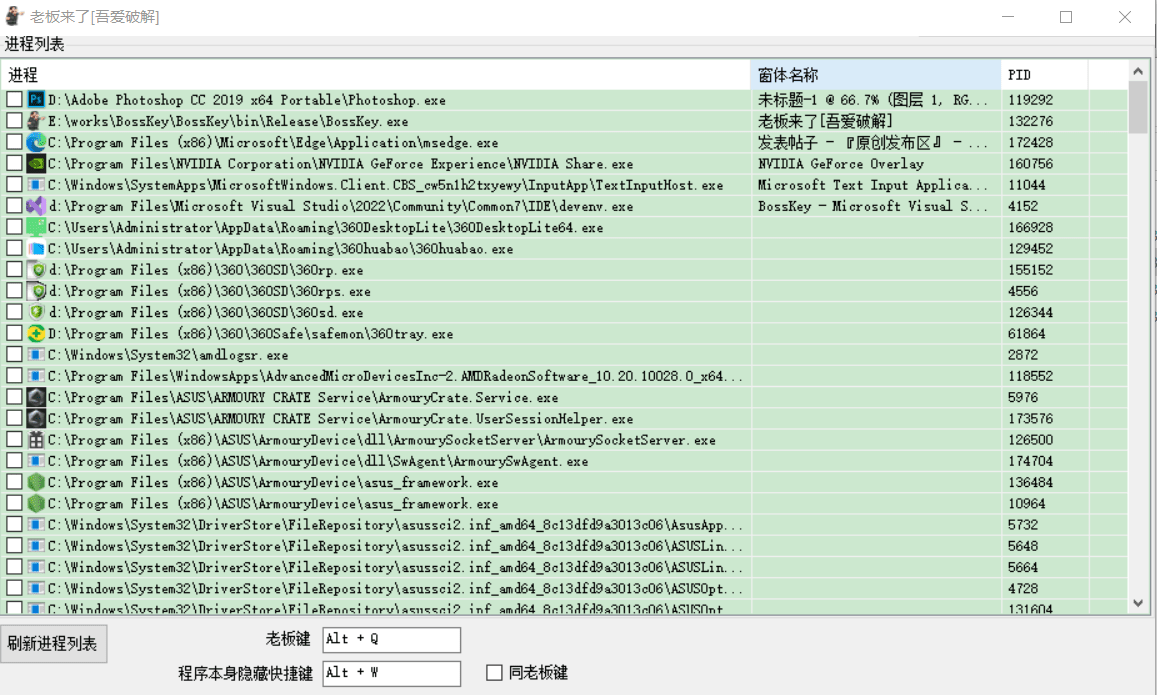Click the BossKey.exe process icon

click(x=36, y=121)
